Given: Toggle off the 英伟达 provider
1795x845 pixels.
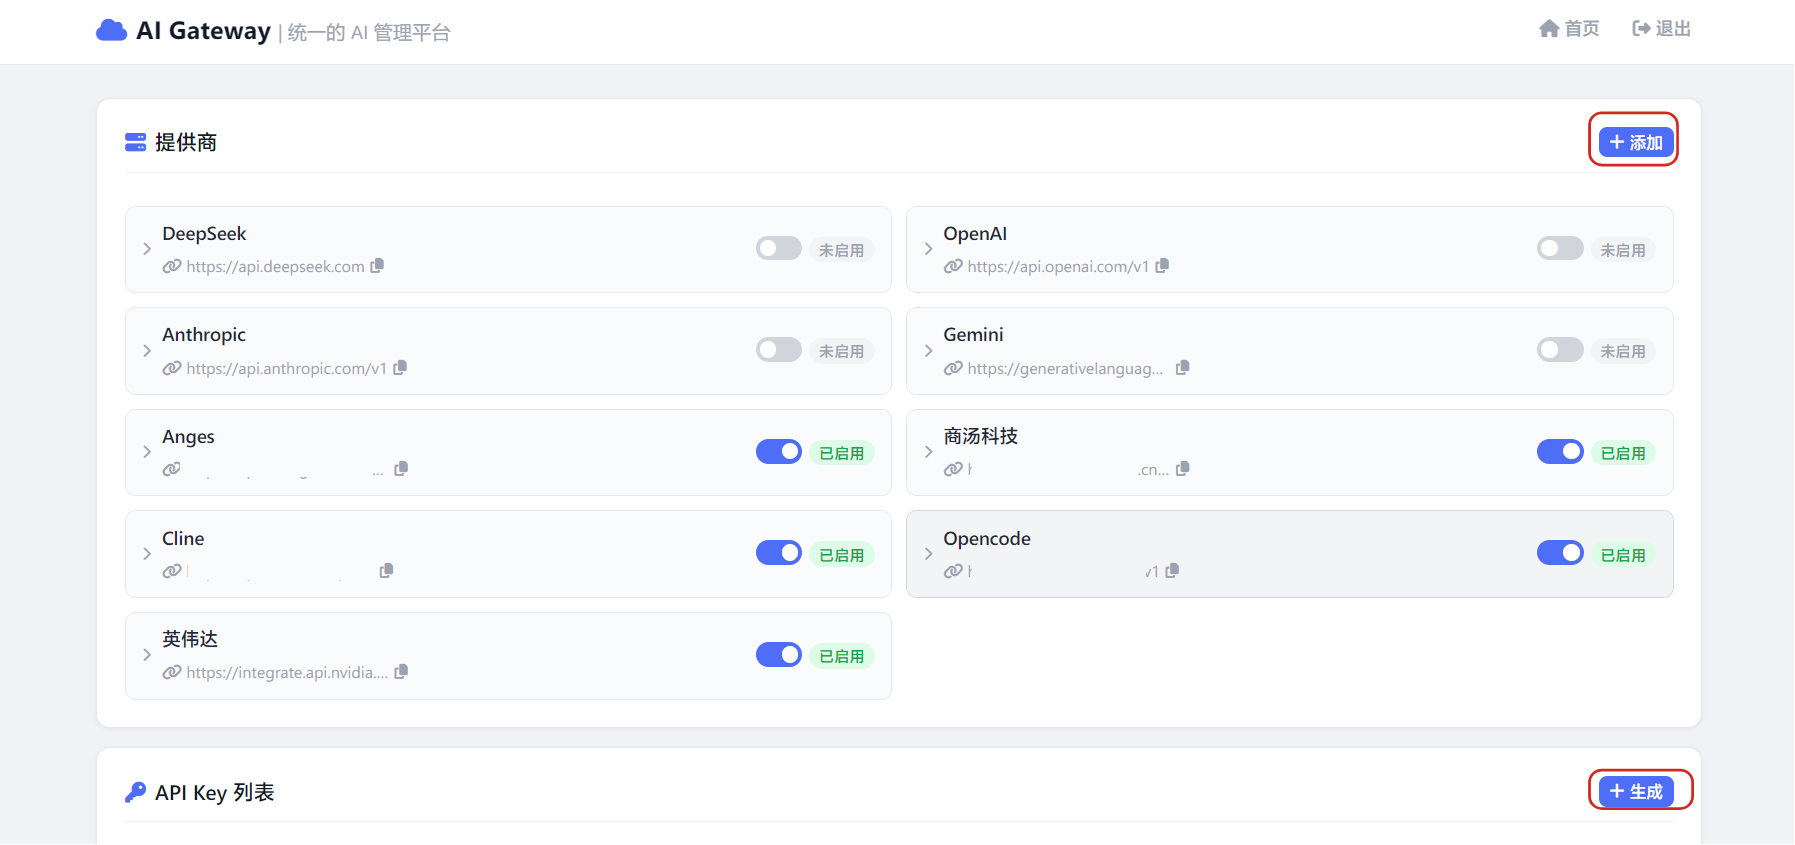Looking at the screenshot, I should (779, 655).
